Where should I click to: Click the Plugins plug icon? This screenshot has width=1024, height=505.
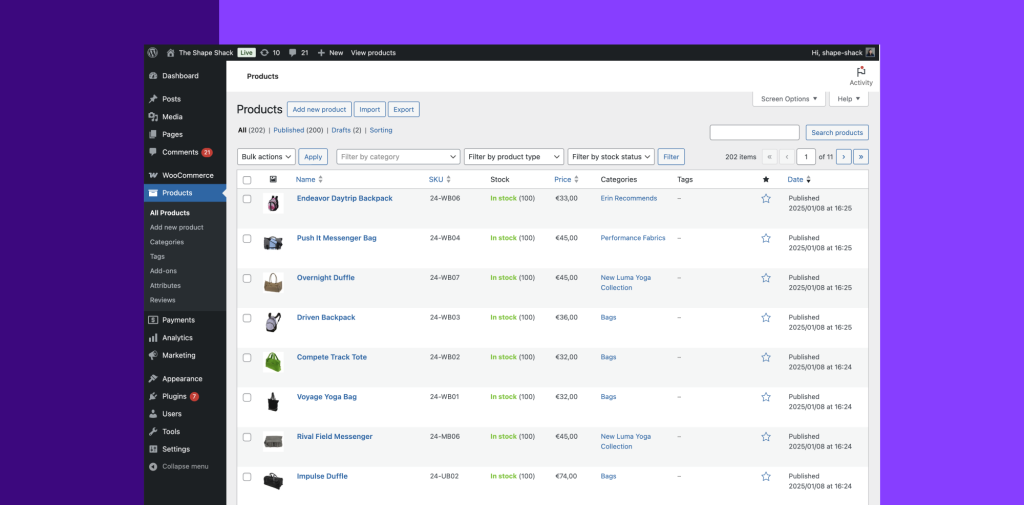click(x=153, y=397)
